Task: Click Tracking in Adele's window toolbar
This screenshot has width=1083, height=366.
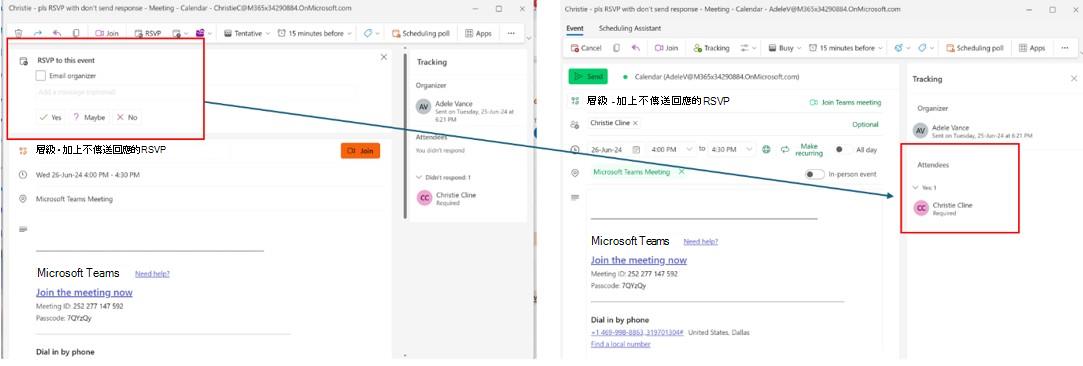Action: pos(711,48)
